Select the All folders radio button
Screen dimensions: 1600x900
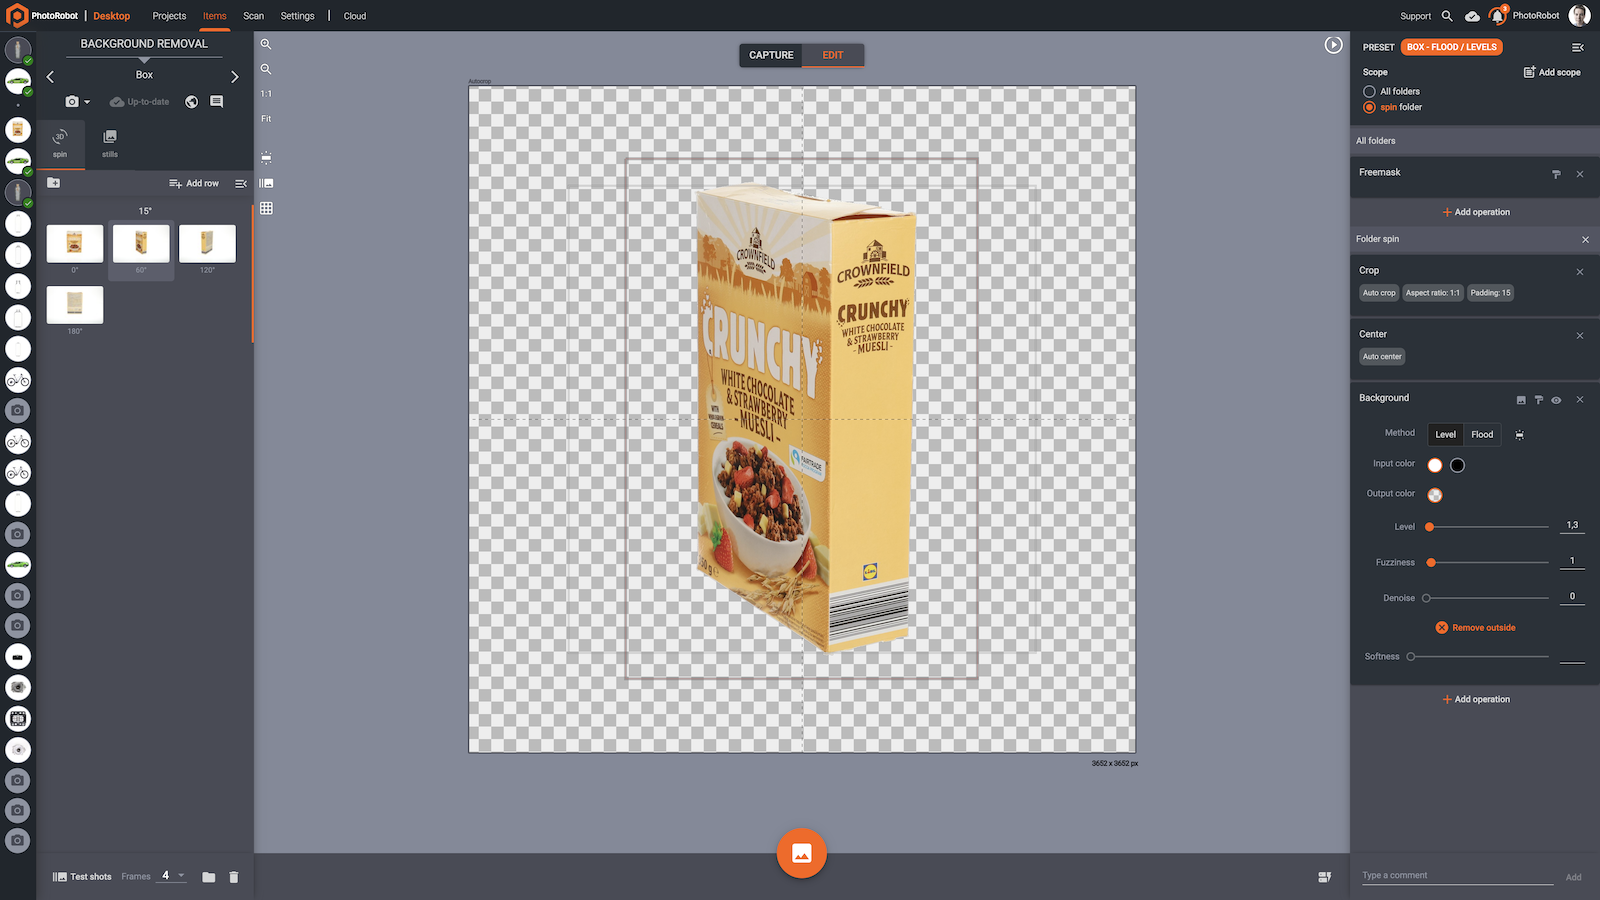(x=1369, y=91)
